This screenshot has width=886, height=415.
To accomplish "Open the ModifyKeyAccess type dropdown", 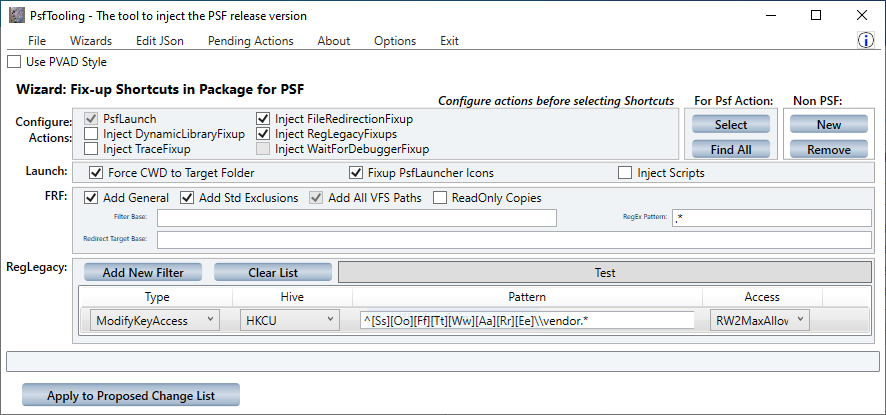I will pos(155,321).
